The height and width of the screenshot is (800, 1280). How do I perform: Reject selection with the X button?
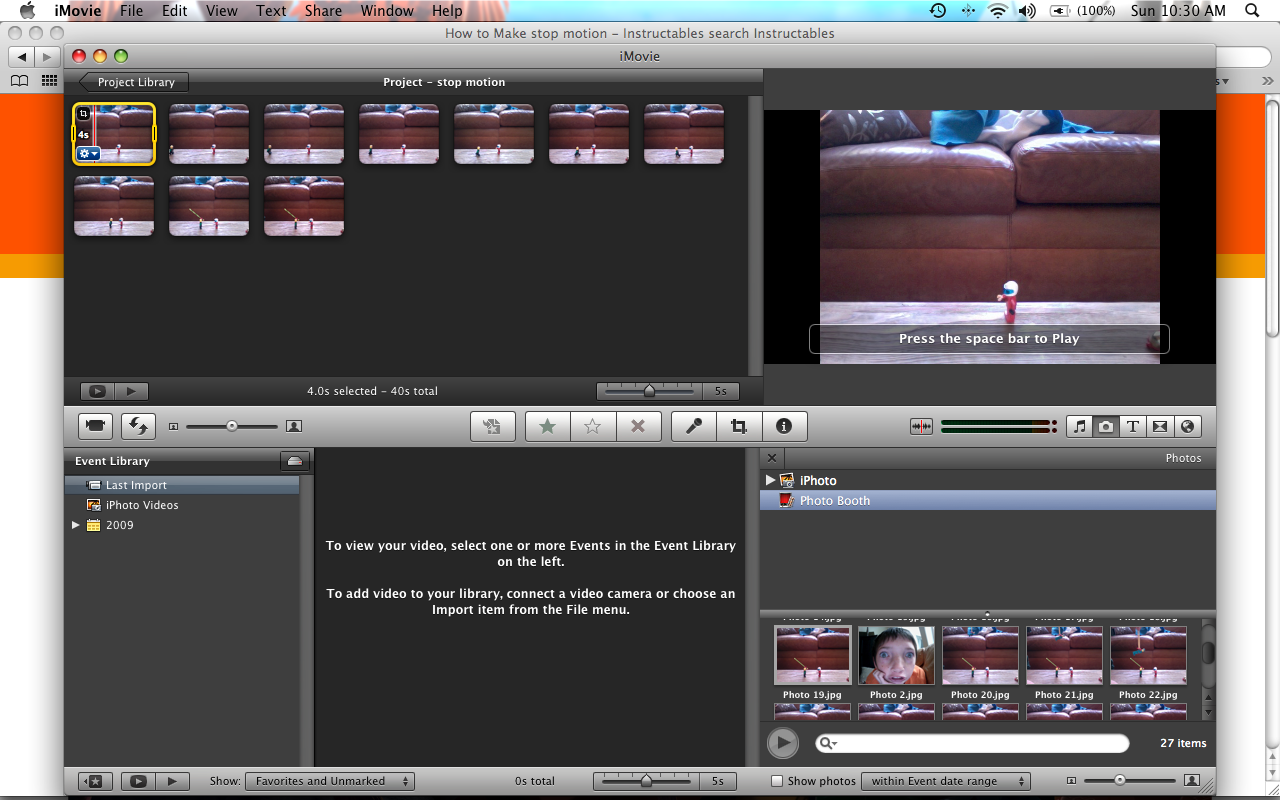[x=638, y=426]
